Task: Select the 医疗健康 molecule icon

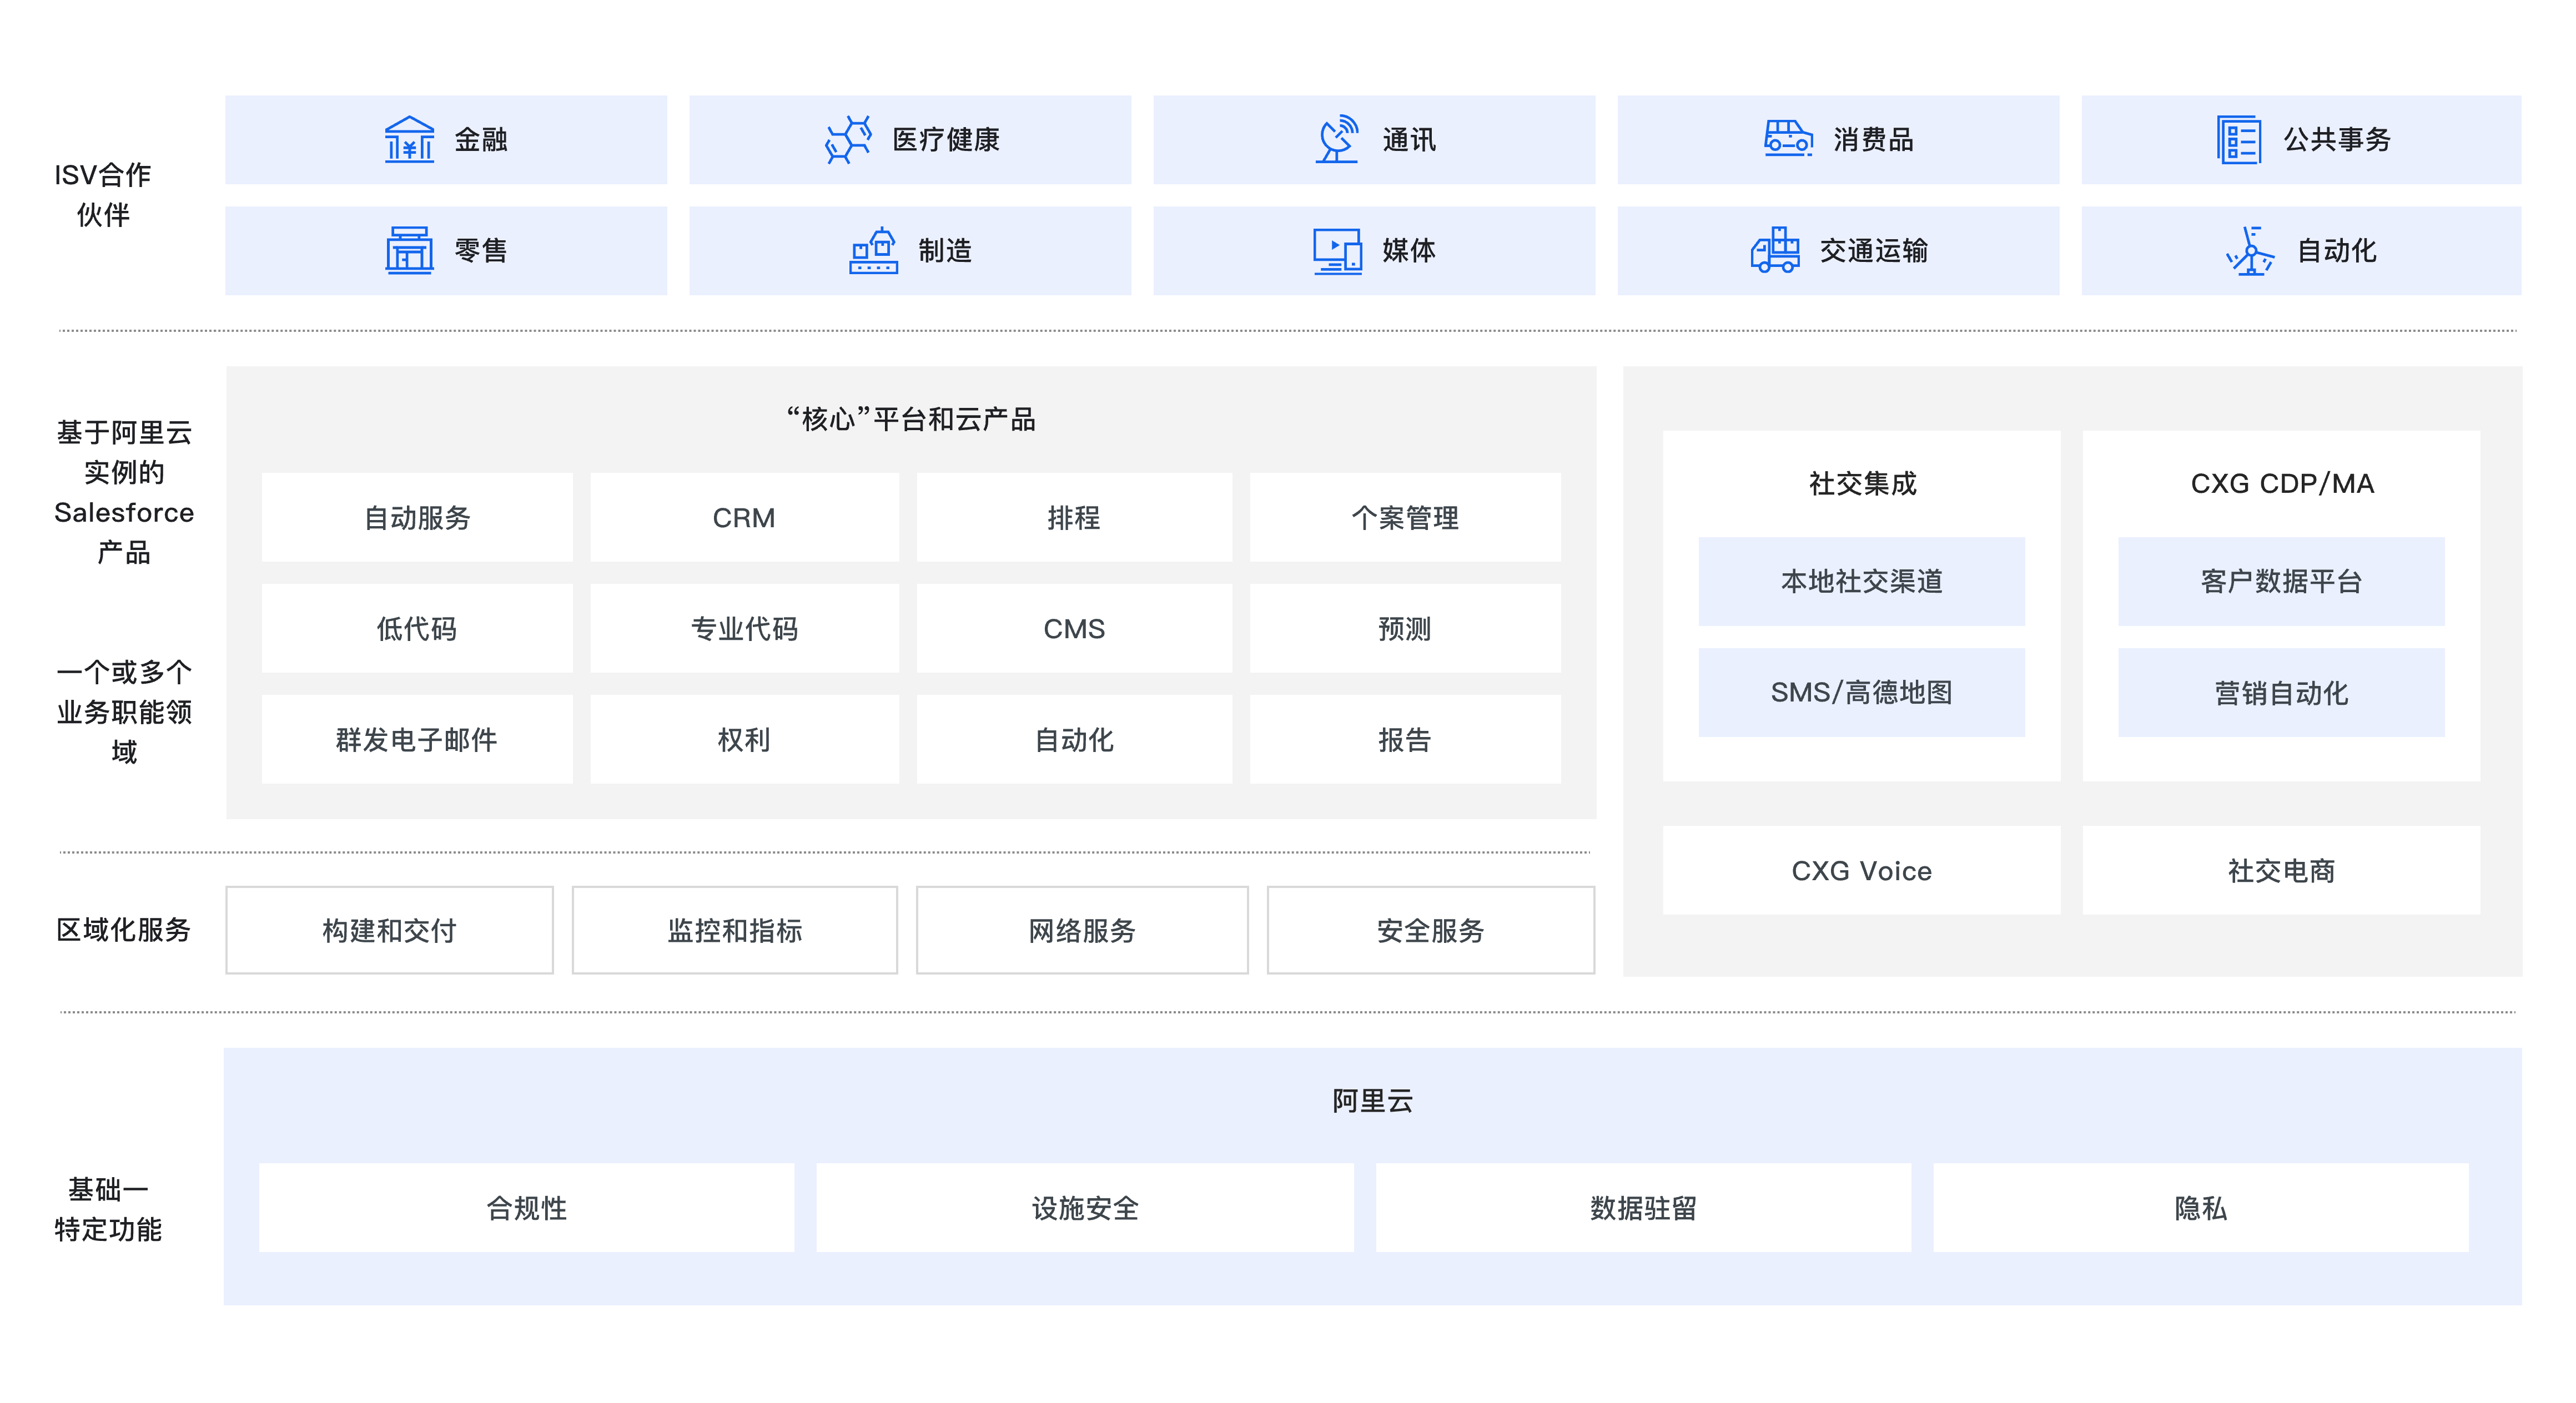Action: (x=849, y=140)
